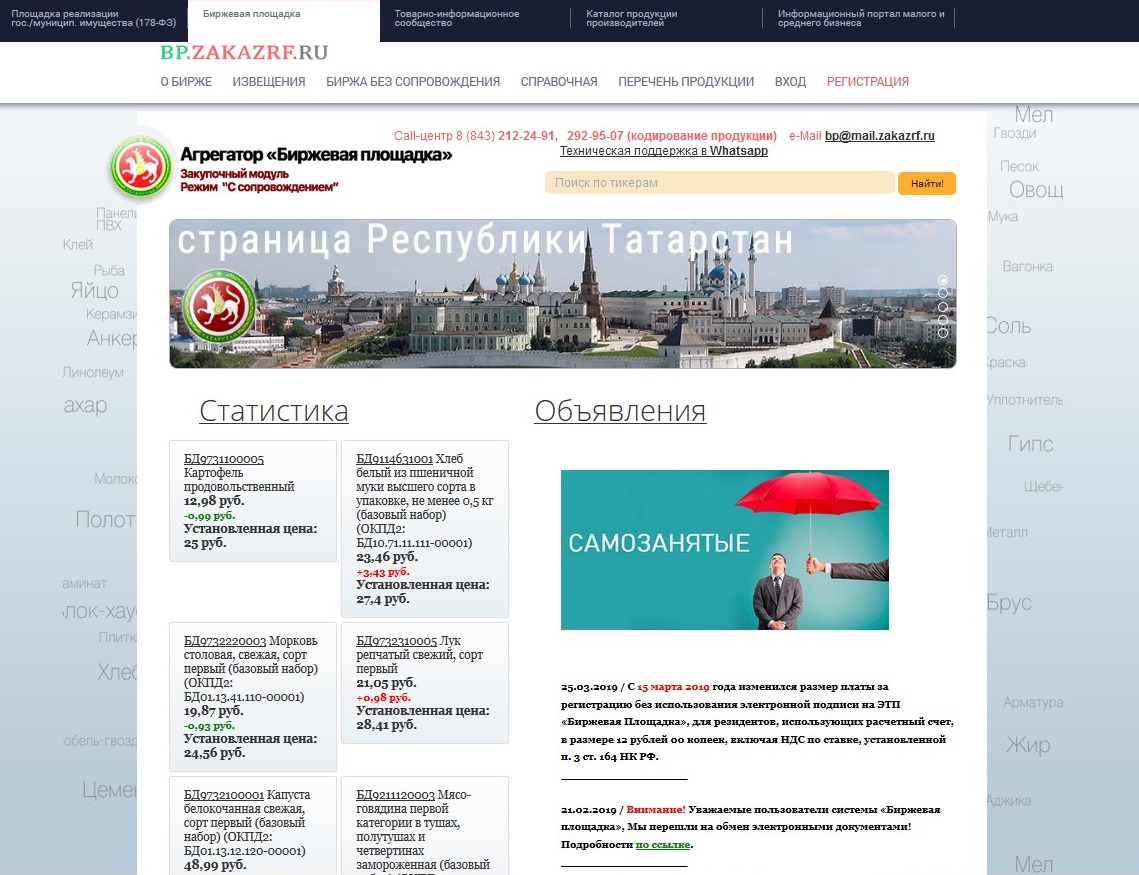1139x875 pixels.
Task: Open the Самозанятые umbrella banner image
Action: click(724, 549)
